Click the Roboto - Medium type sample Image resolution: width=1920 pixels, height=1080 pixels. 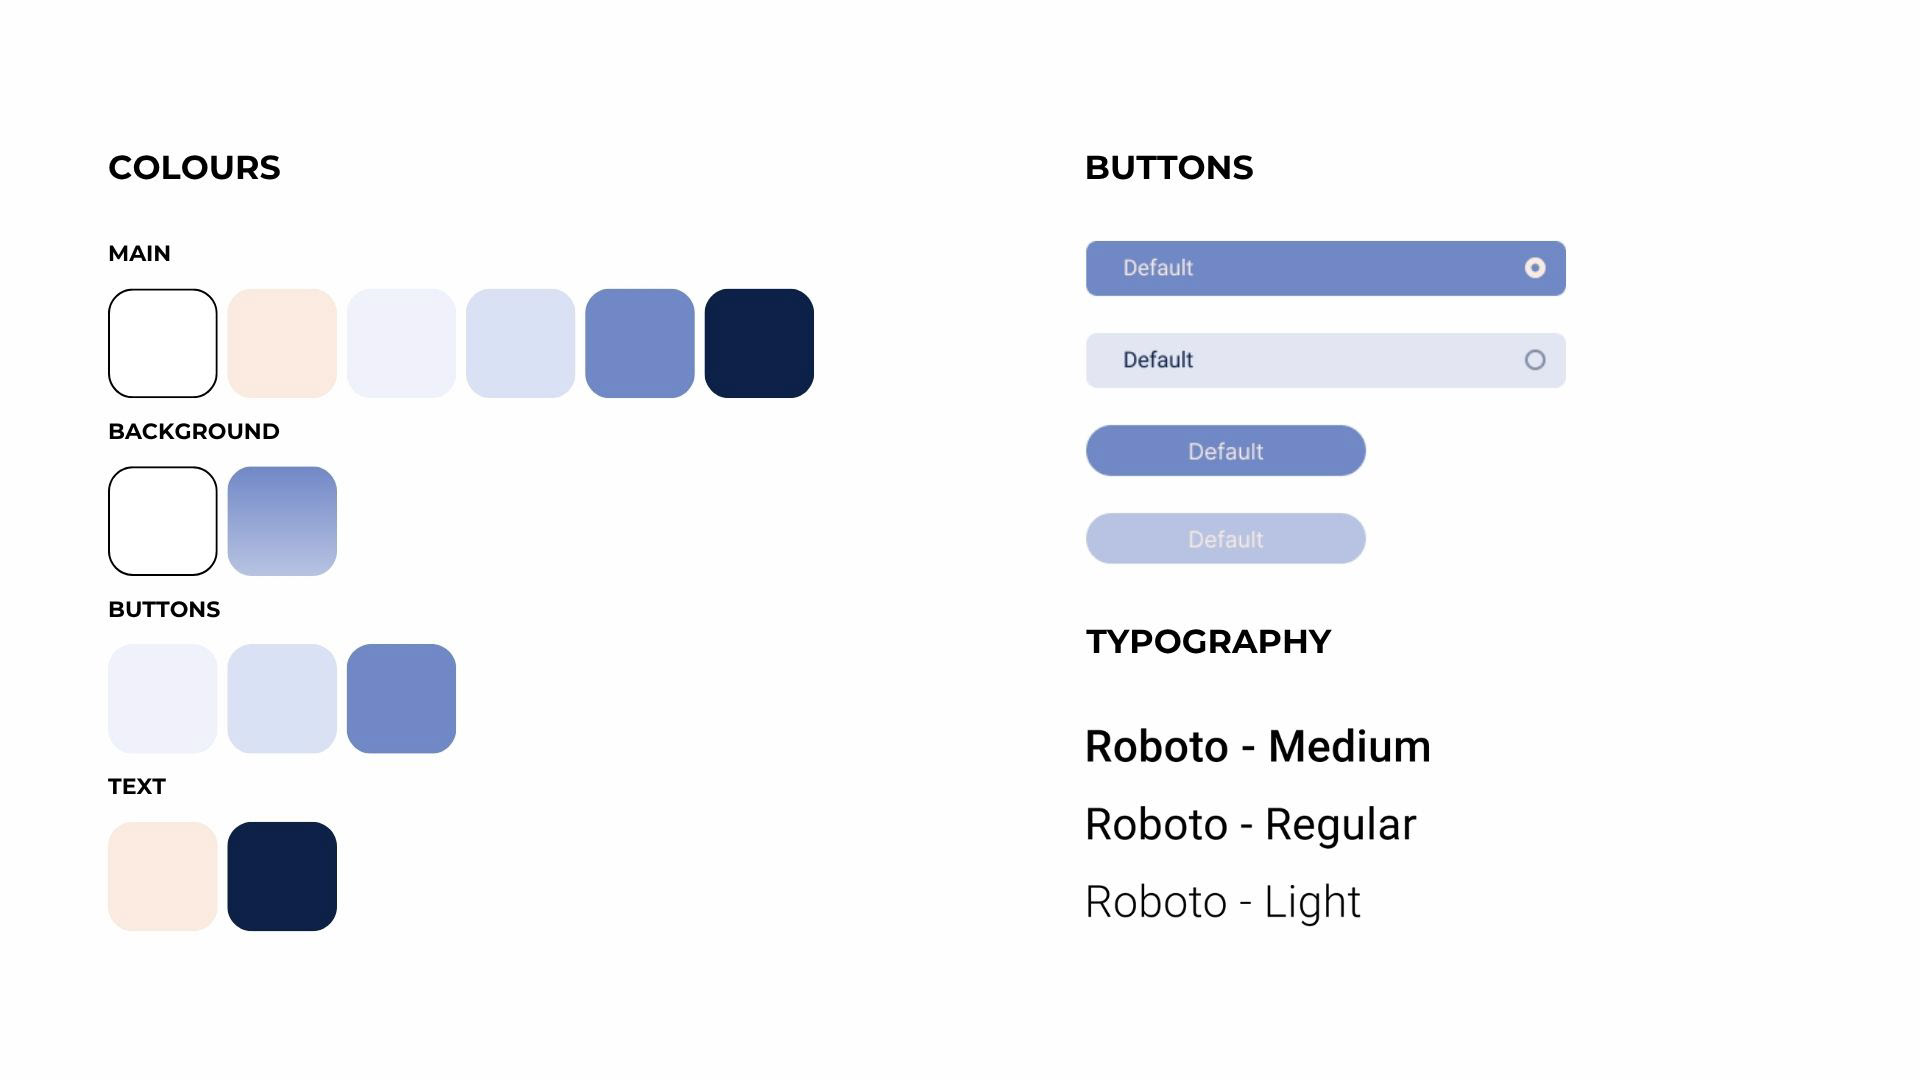pos(1257,747)
